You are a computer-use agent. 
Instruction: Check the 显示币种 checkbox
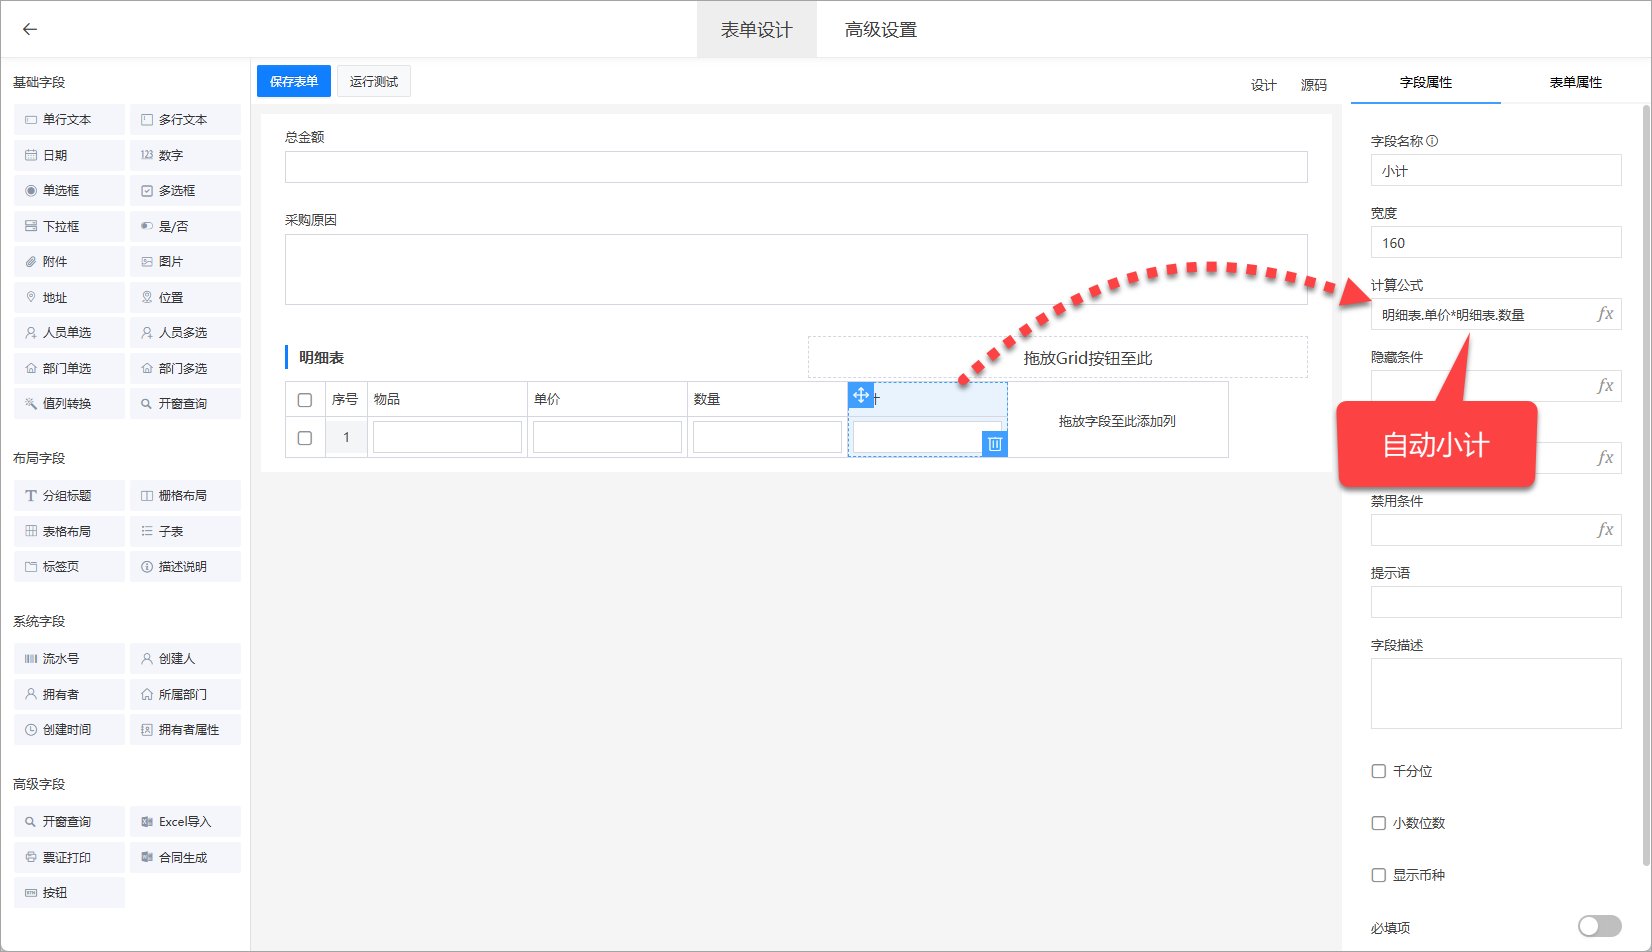click(x=1379, y=875)
